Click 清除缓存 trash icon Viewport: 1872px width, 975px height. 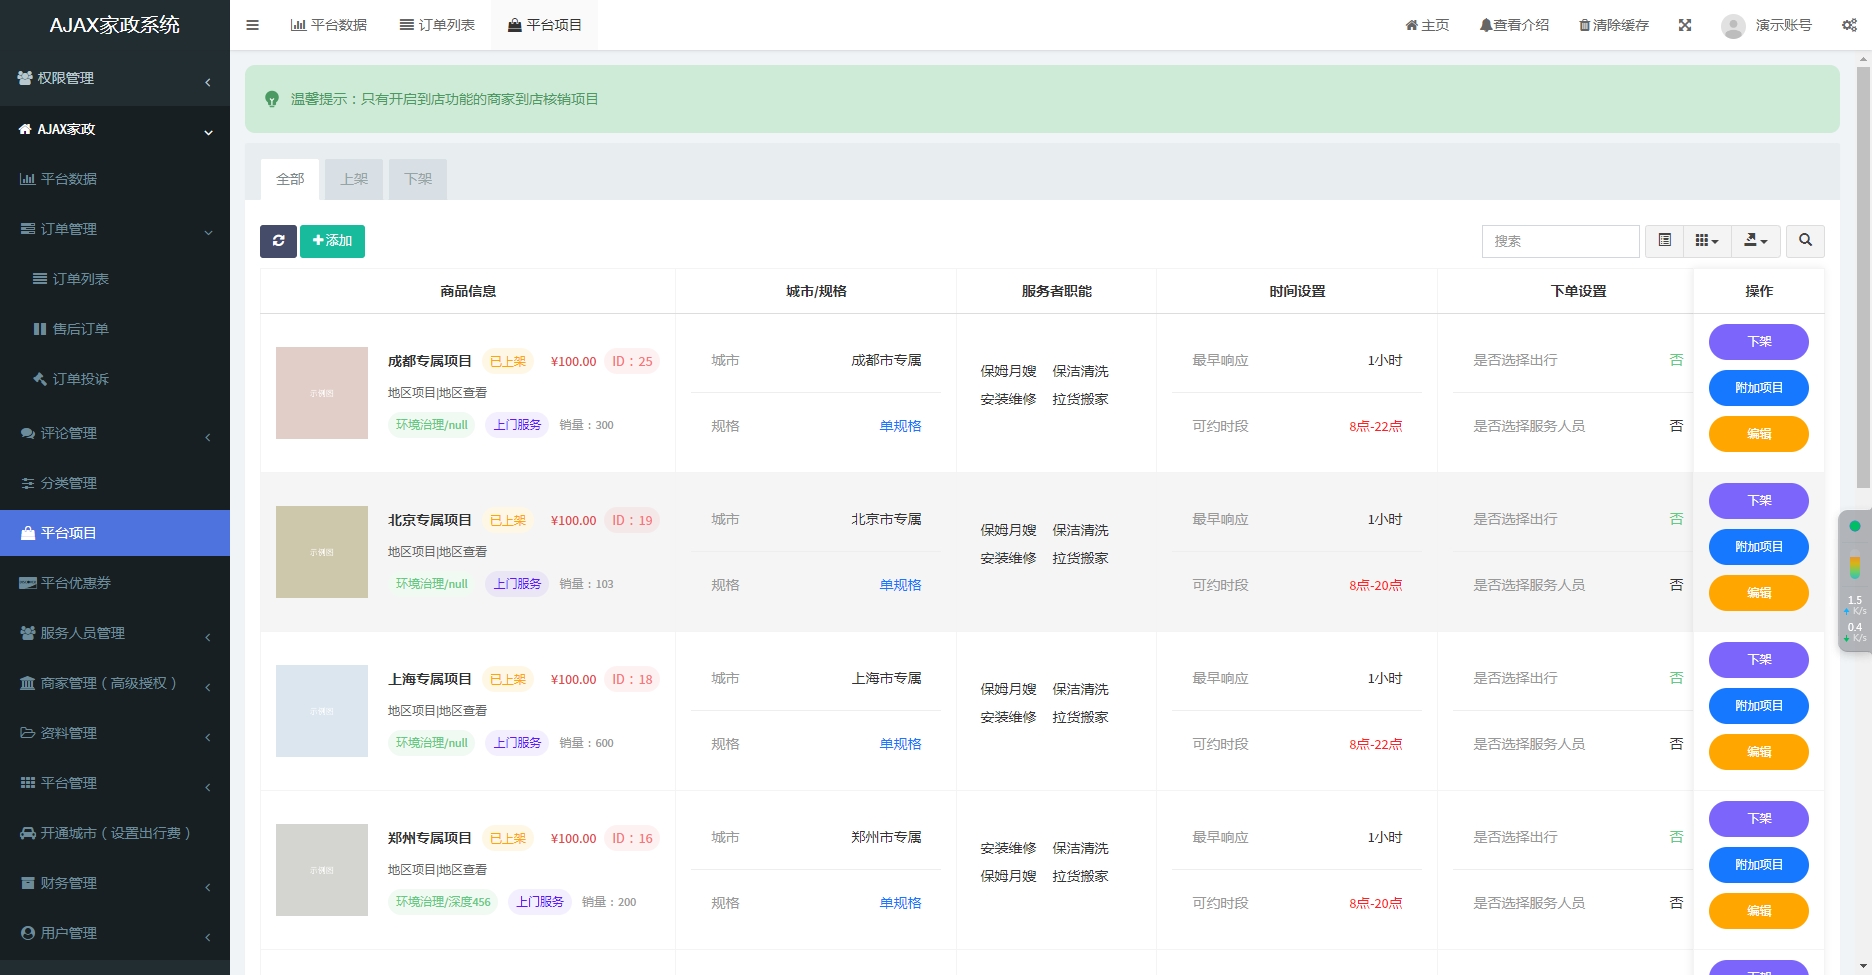[1613, 25]
